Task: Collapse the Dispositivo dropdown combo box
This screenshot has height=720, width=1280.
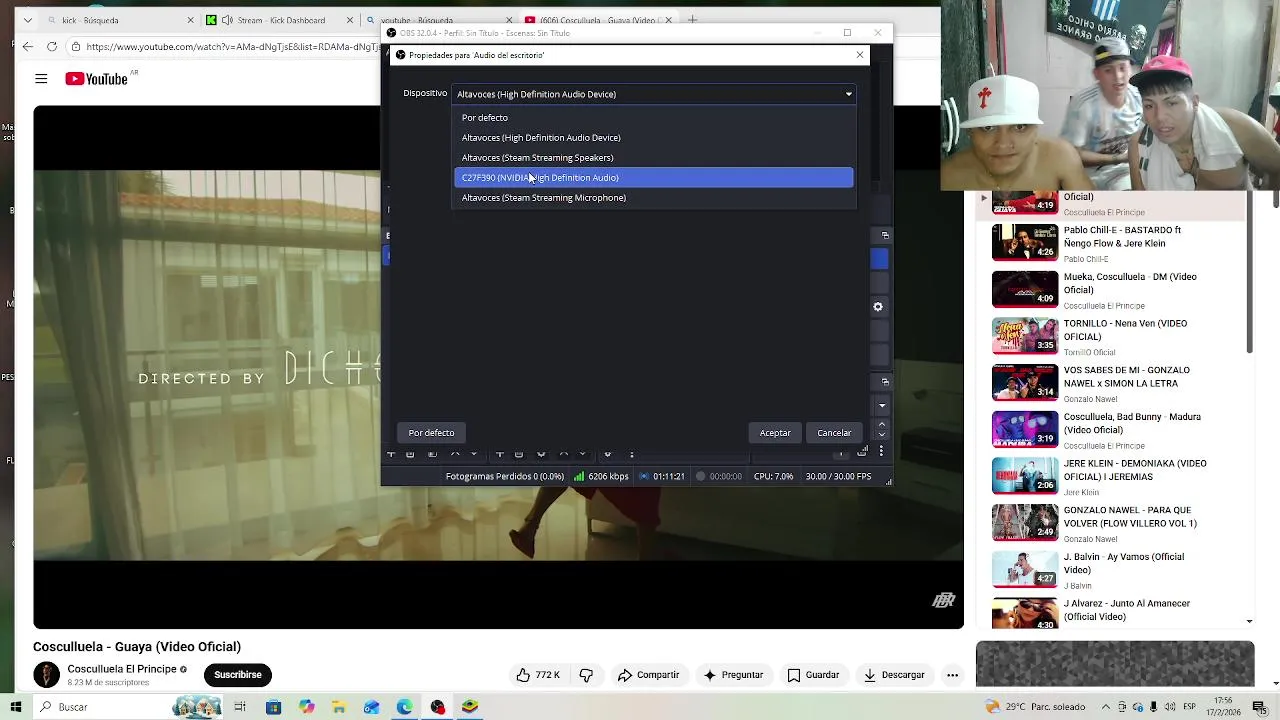Action: [654, 94]
